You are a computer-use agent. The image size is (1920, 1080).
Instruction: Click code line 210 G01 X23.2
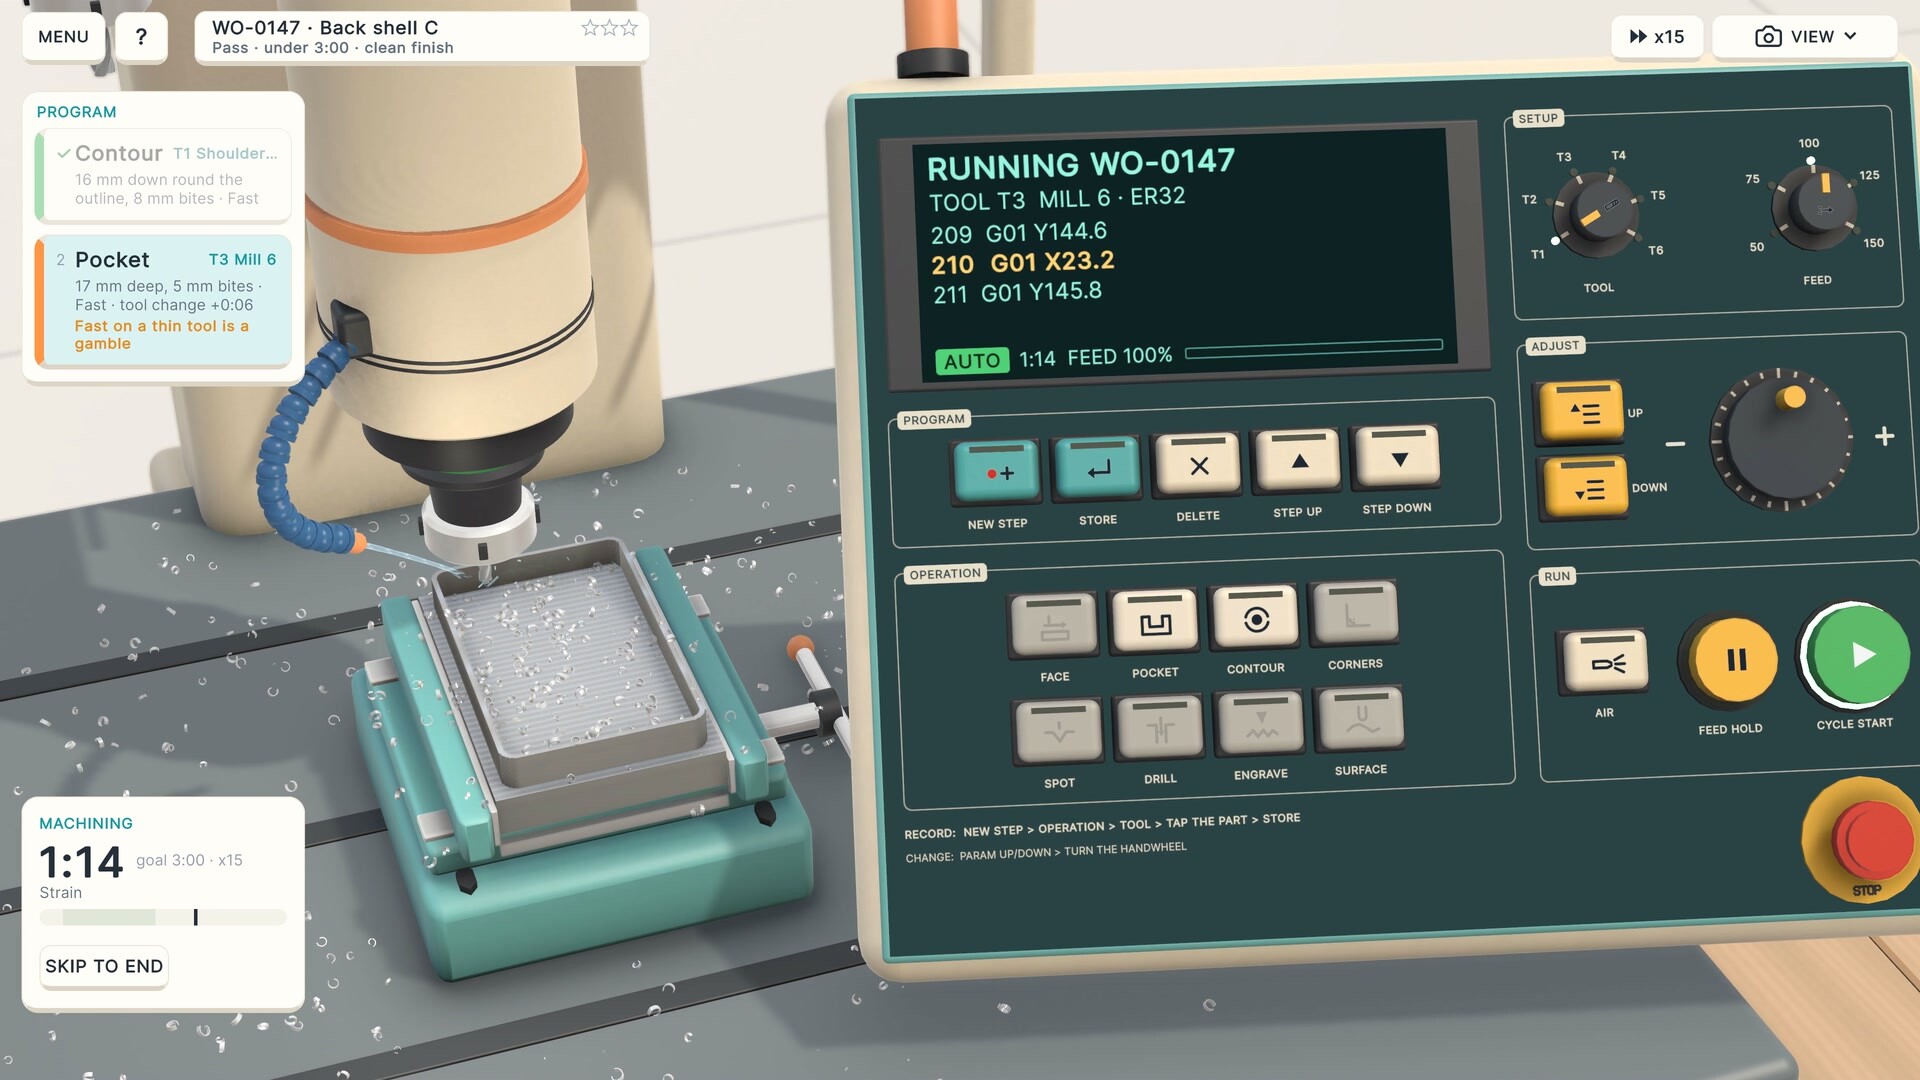1022,263
